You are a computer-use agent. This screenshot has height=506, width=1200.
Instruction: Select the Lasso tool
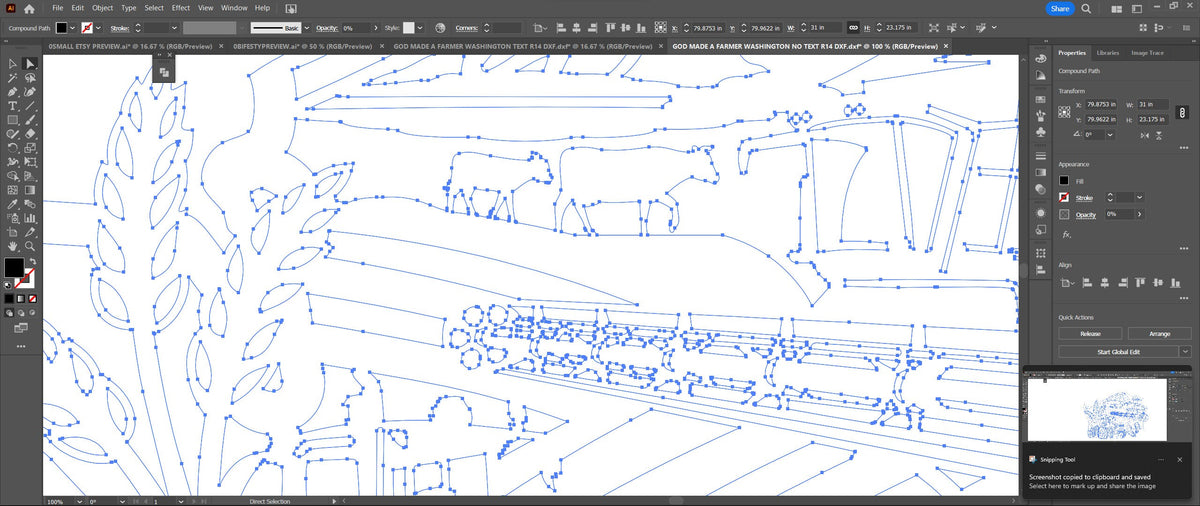(x=30, y=77)
